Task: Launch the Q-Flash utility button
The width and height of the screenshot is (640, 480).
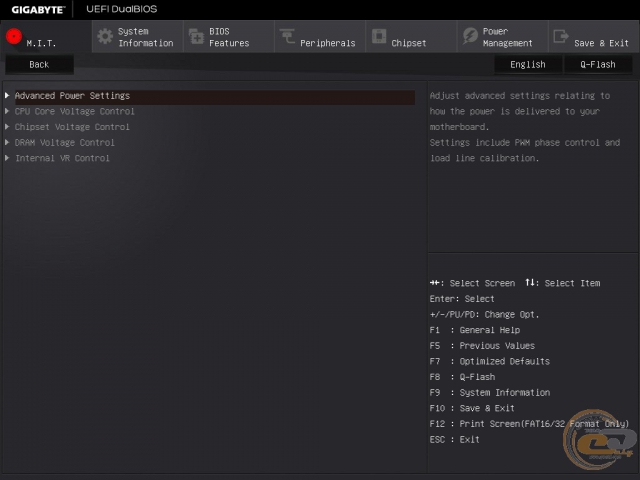Action: 598,64
